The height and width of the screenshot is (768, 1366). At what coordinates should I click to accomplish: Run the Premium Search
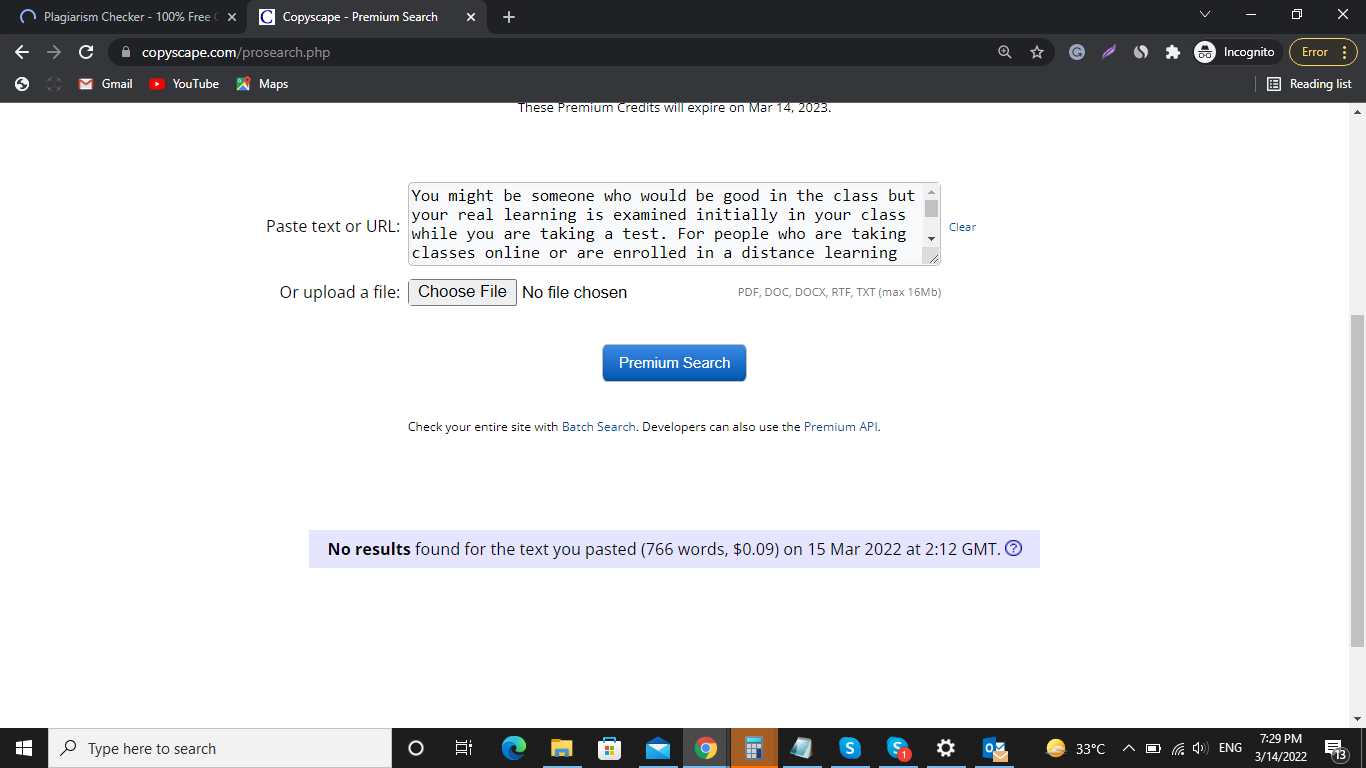click(x=674, y=363)
